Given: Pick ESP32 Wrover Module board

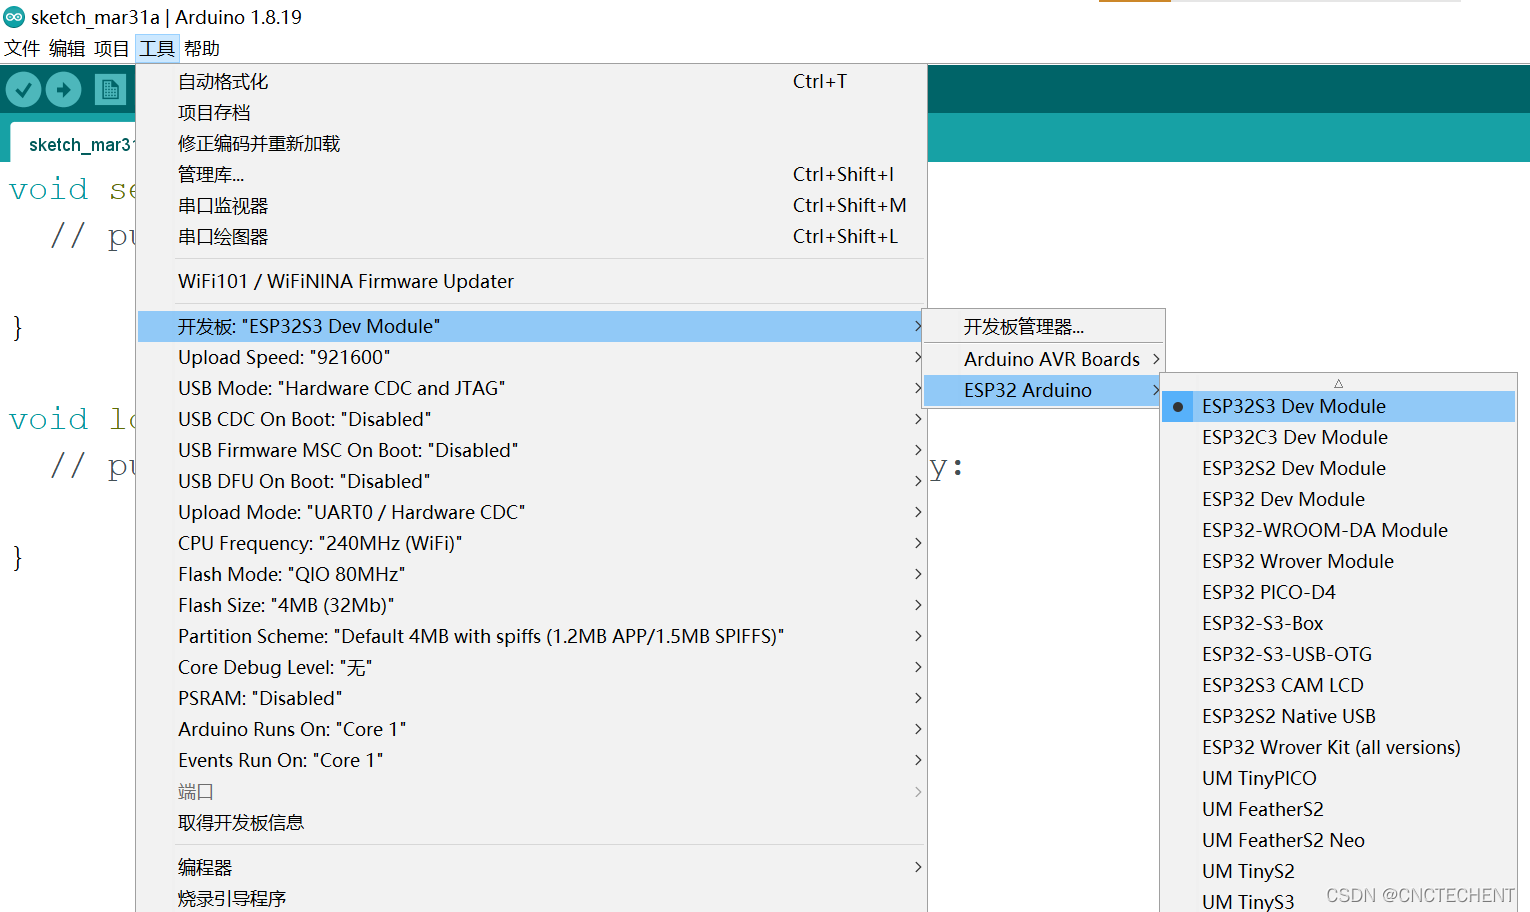Looking at the screenshot, I should point(1338,561).
